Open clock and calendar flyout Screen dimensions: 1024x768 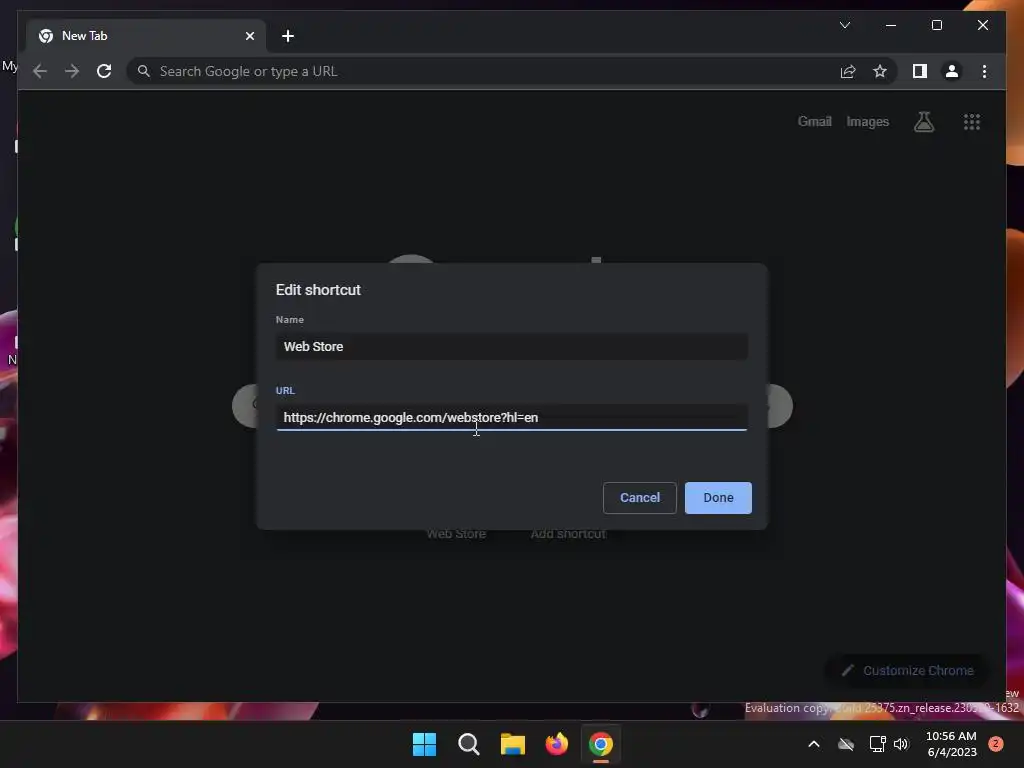pyautogui.click(x=951, y=744)
